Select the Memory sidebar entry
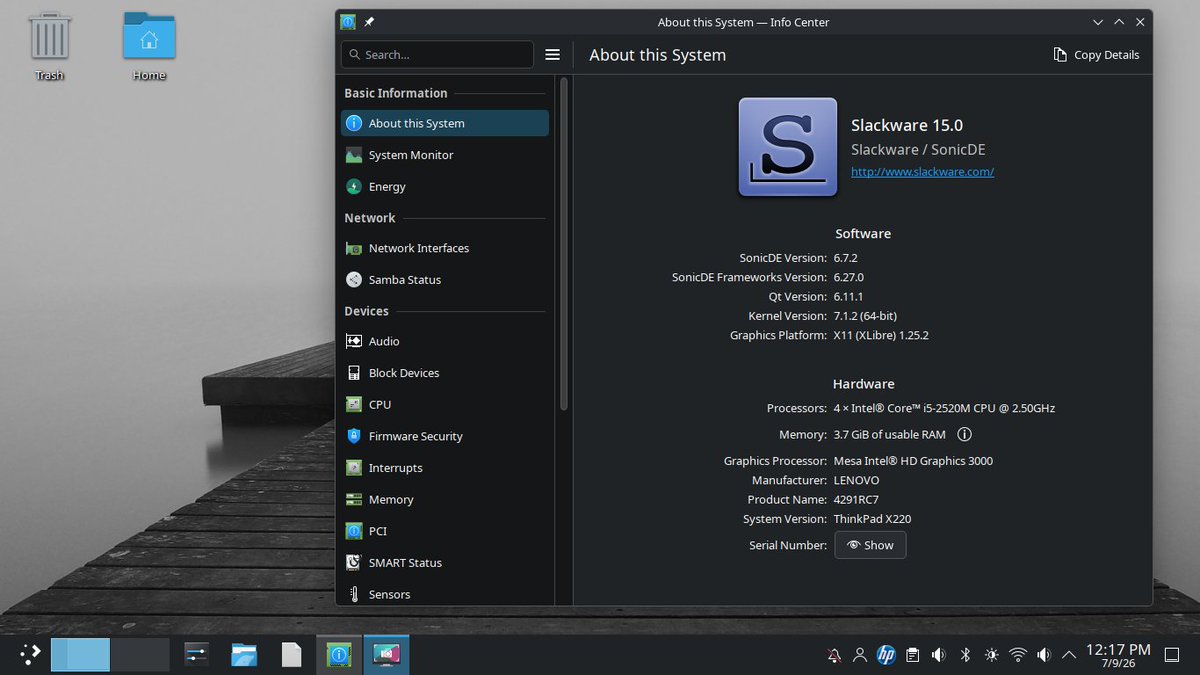 click(x=444, y=500)
